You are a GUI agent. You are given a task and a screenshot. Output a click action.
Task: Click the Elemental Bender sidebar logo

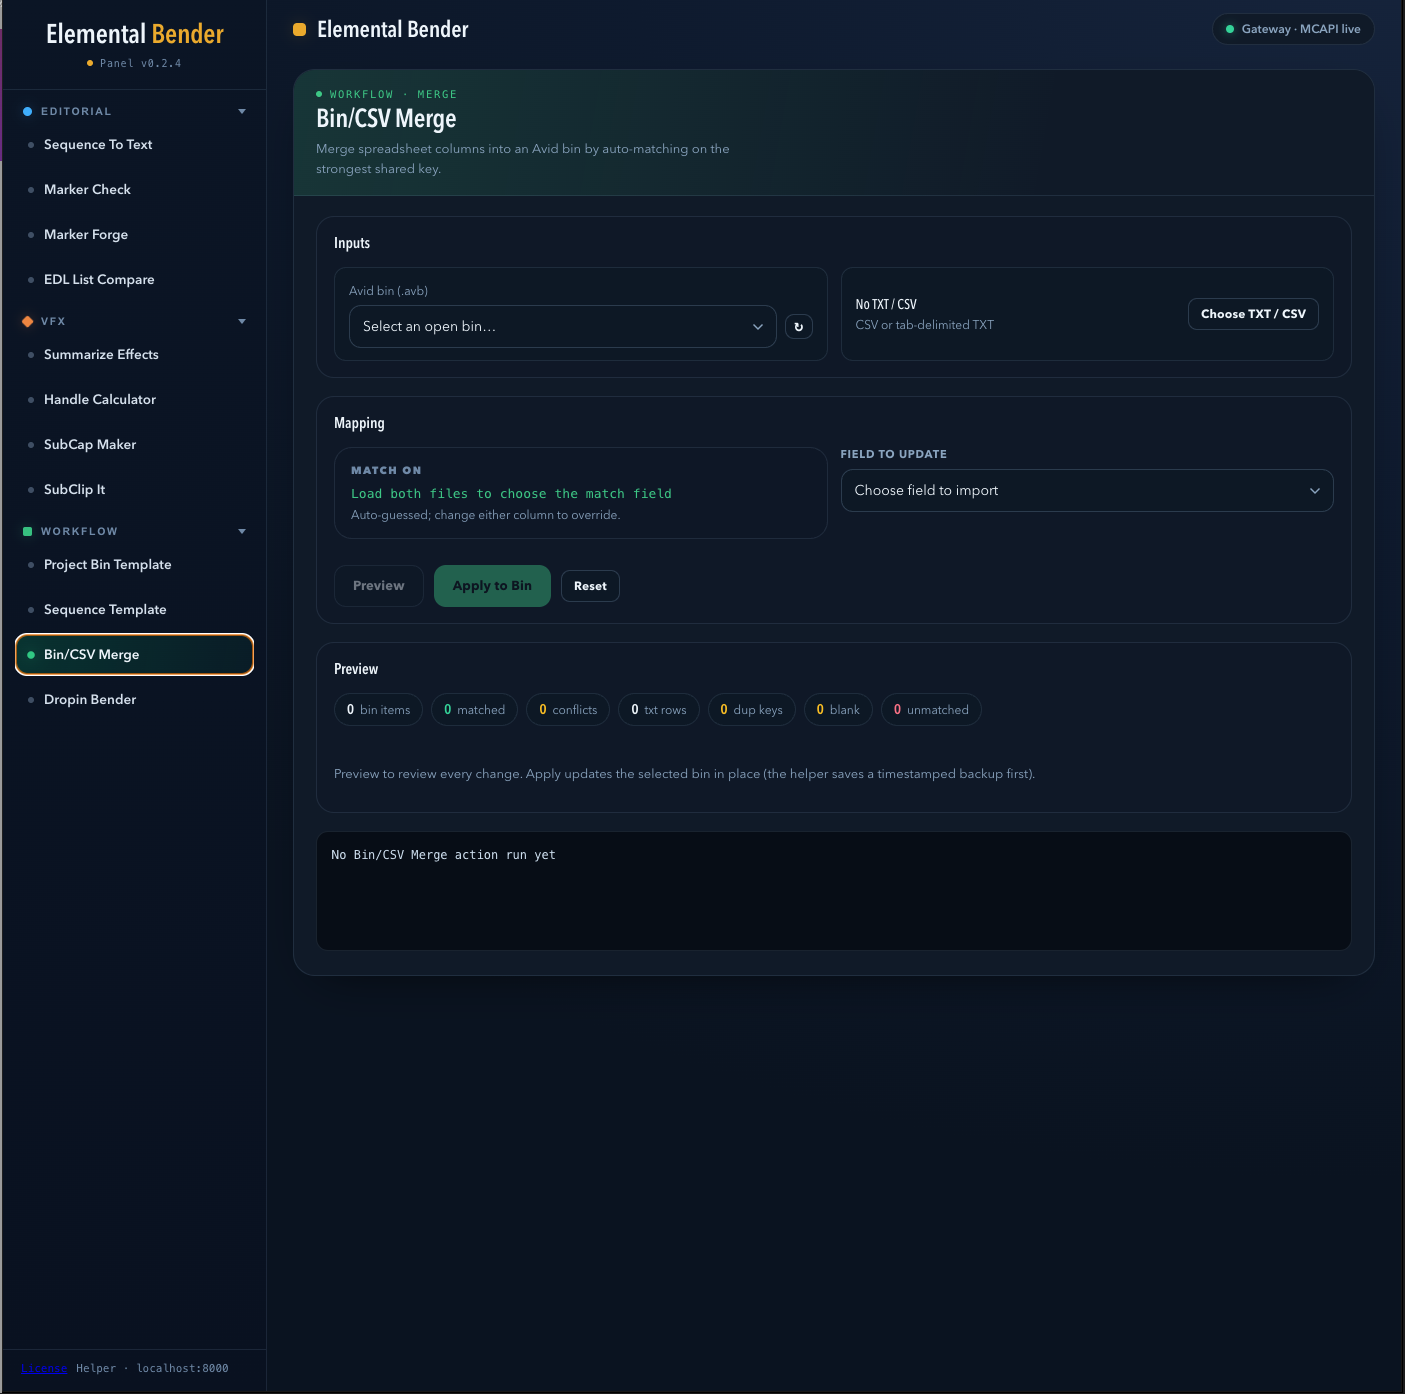pos(135,35)
